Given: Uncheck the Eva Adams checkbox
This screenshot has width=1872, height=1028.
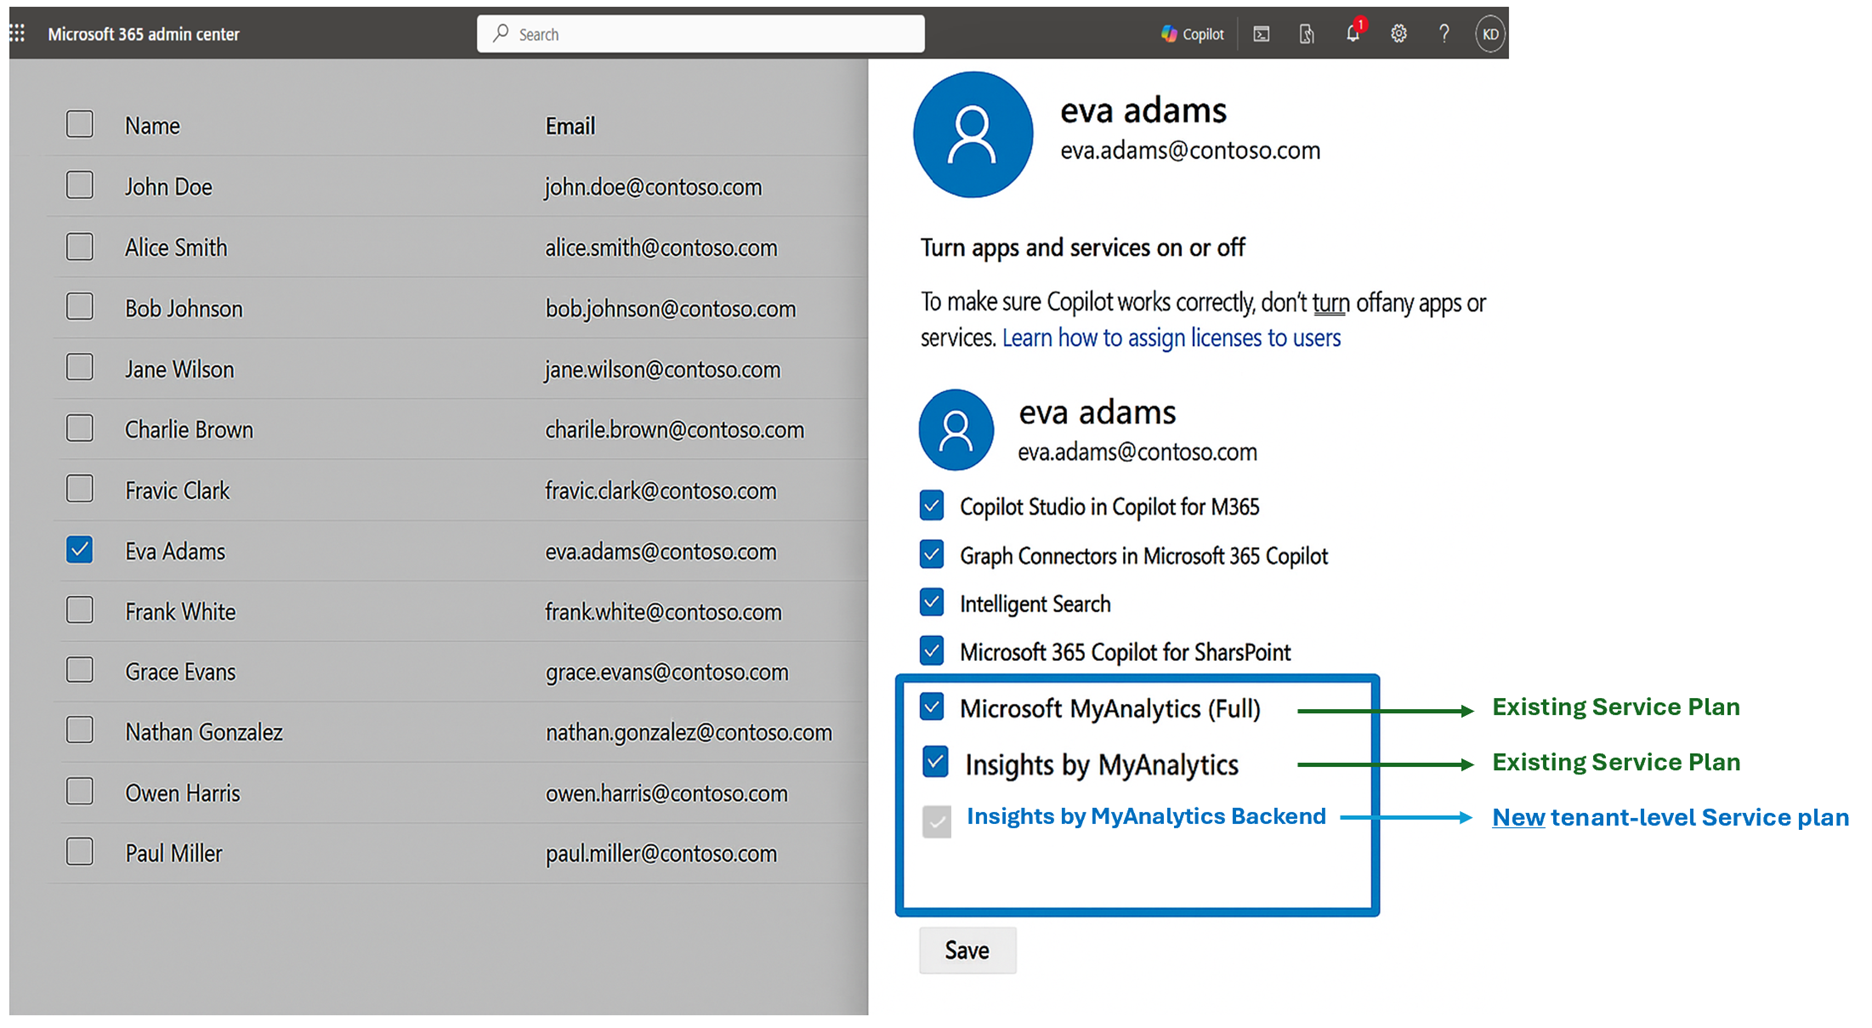Looking at the screenshot, I should [x=80, y=549].
